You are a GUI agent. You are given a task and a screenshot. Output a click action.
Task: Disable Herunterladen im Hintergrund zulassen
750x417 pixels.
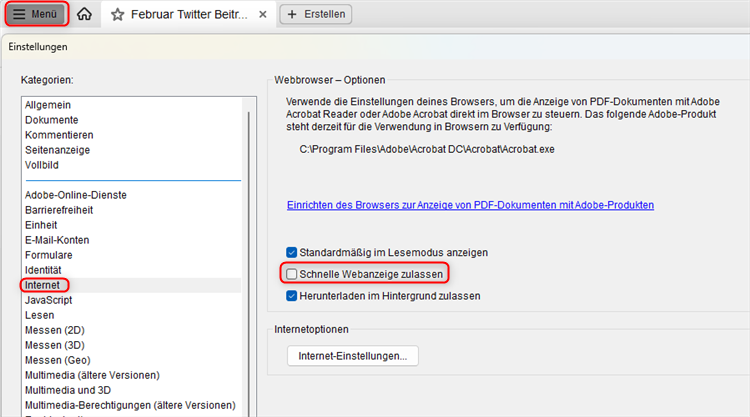tap(291, 296)
